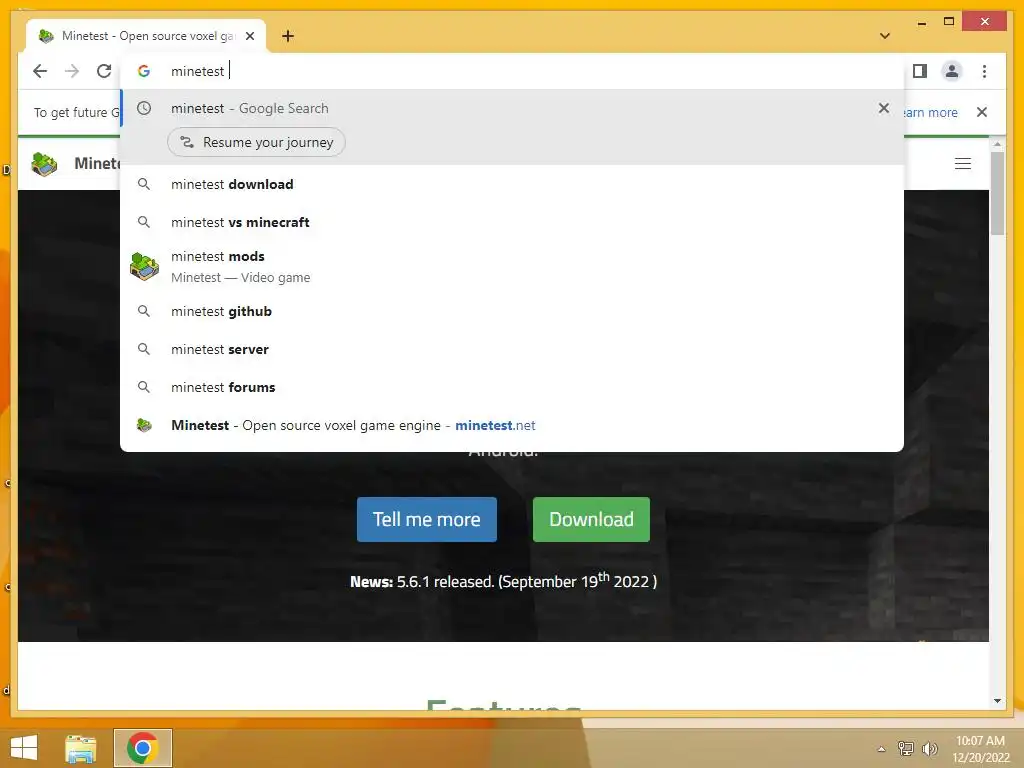Open the taskbar clock showing 10:07 AM

(980, 748)
